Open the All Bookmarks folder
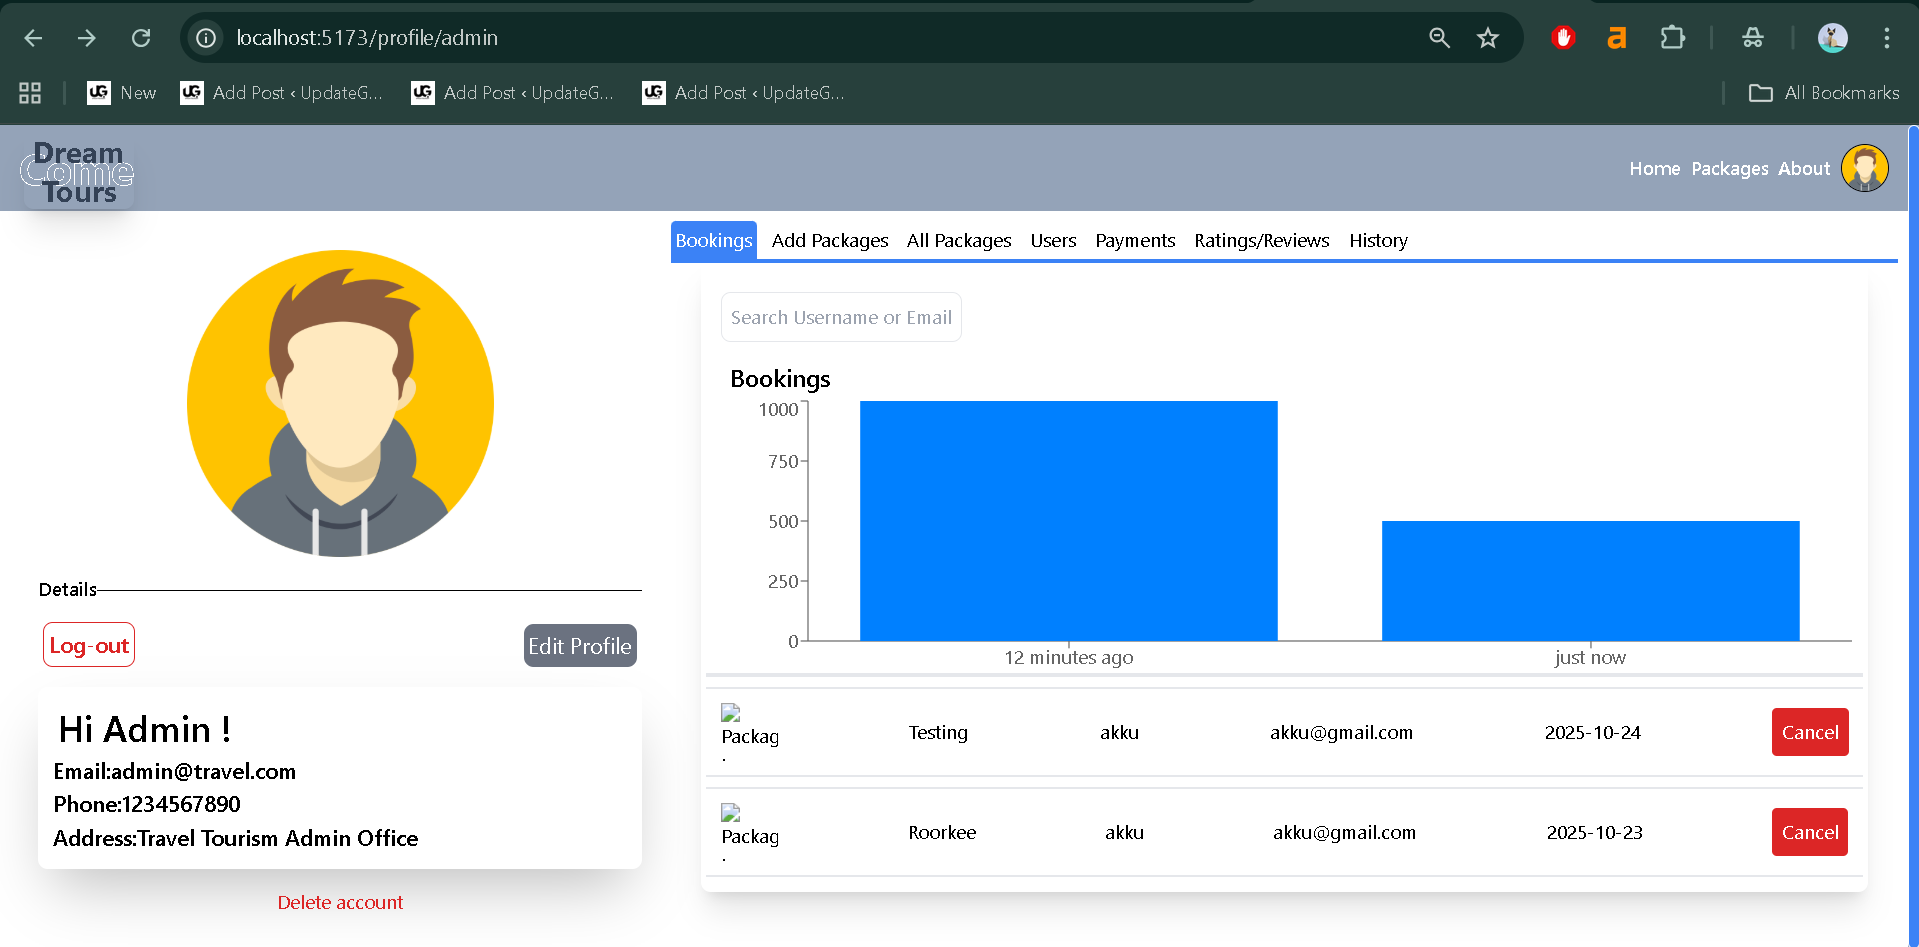This screenshot has width=1919, height=947. 1824,93
